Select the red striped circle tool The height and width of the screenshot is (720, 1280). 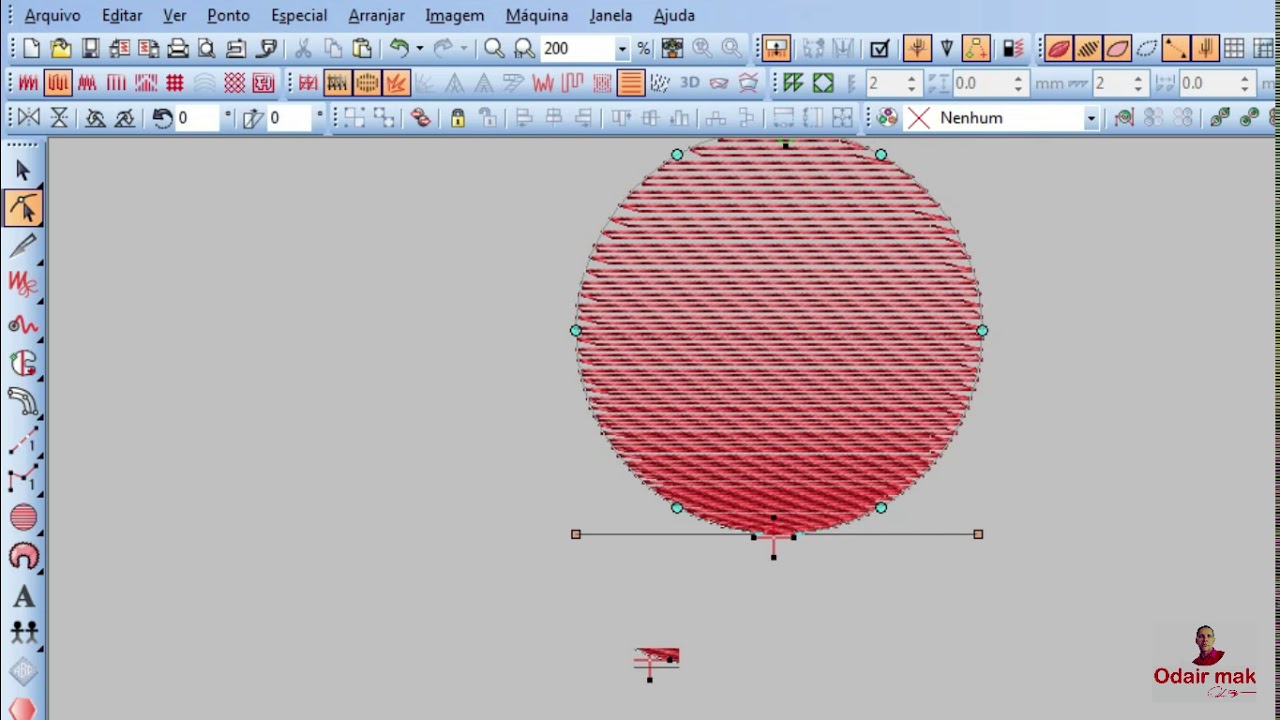tap(23, 518)
